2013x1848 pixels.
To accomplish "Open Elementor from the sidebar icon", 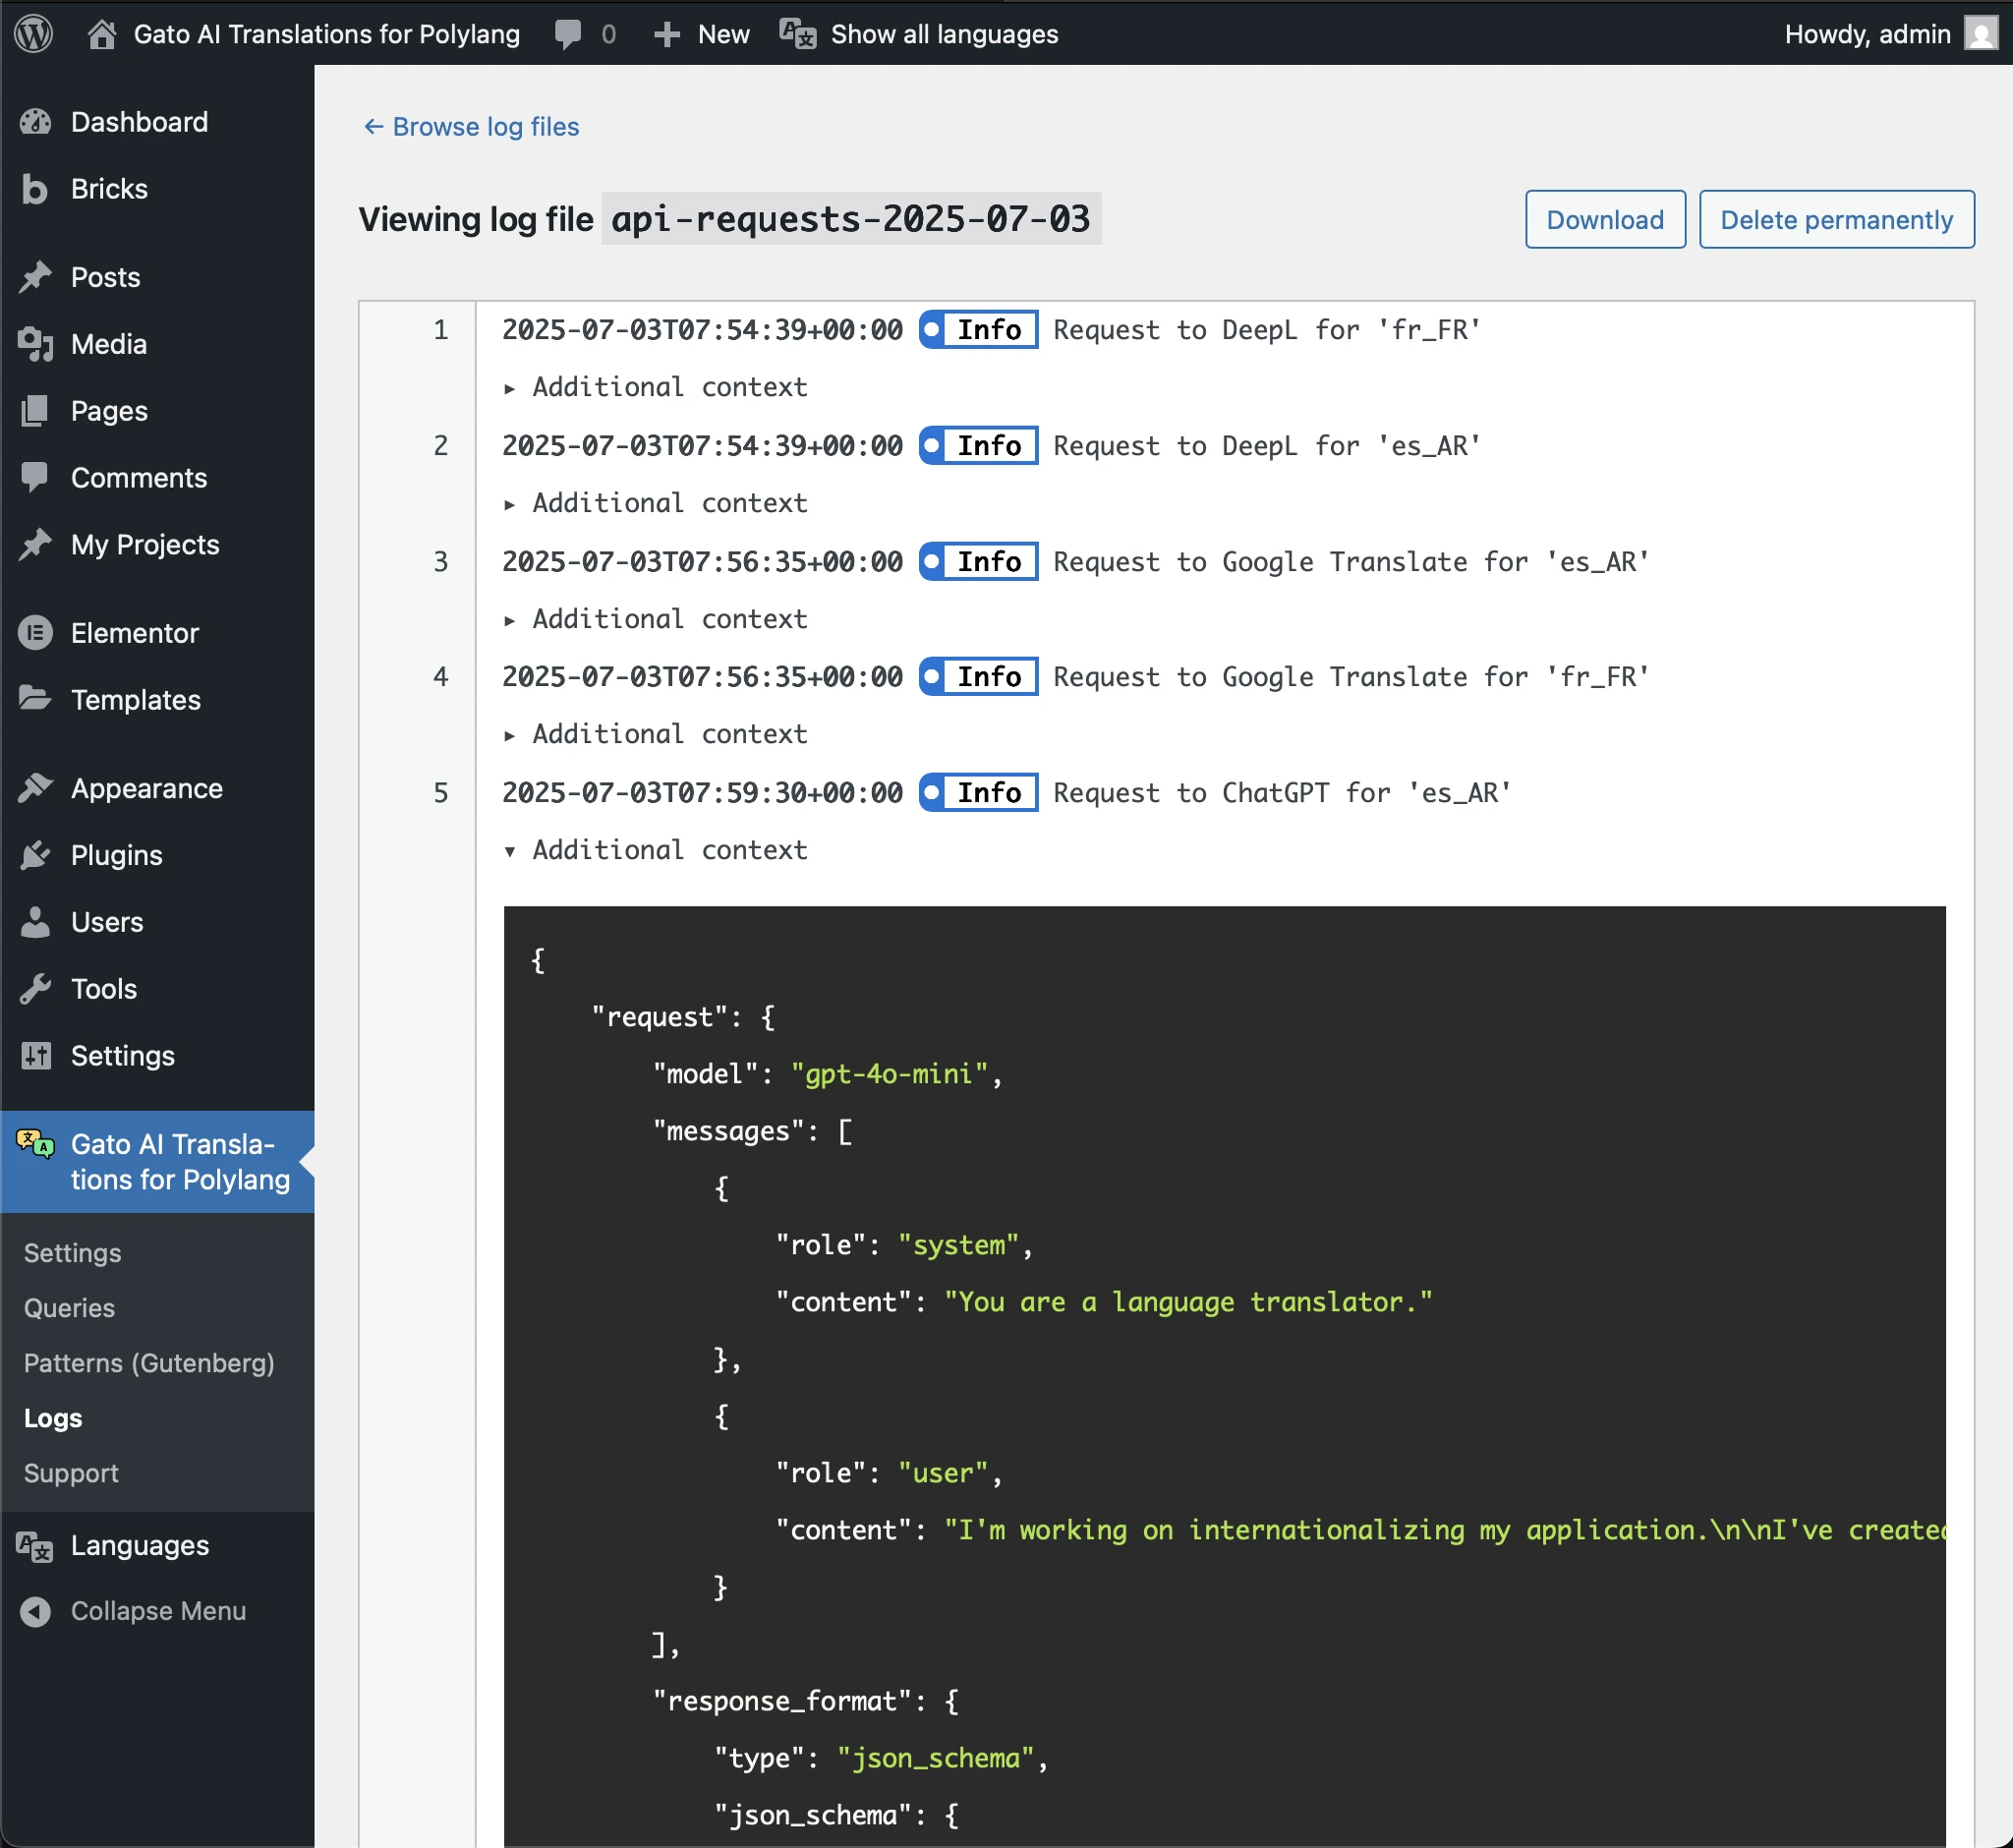I will [x=35, y=632].
